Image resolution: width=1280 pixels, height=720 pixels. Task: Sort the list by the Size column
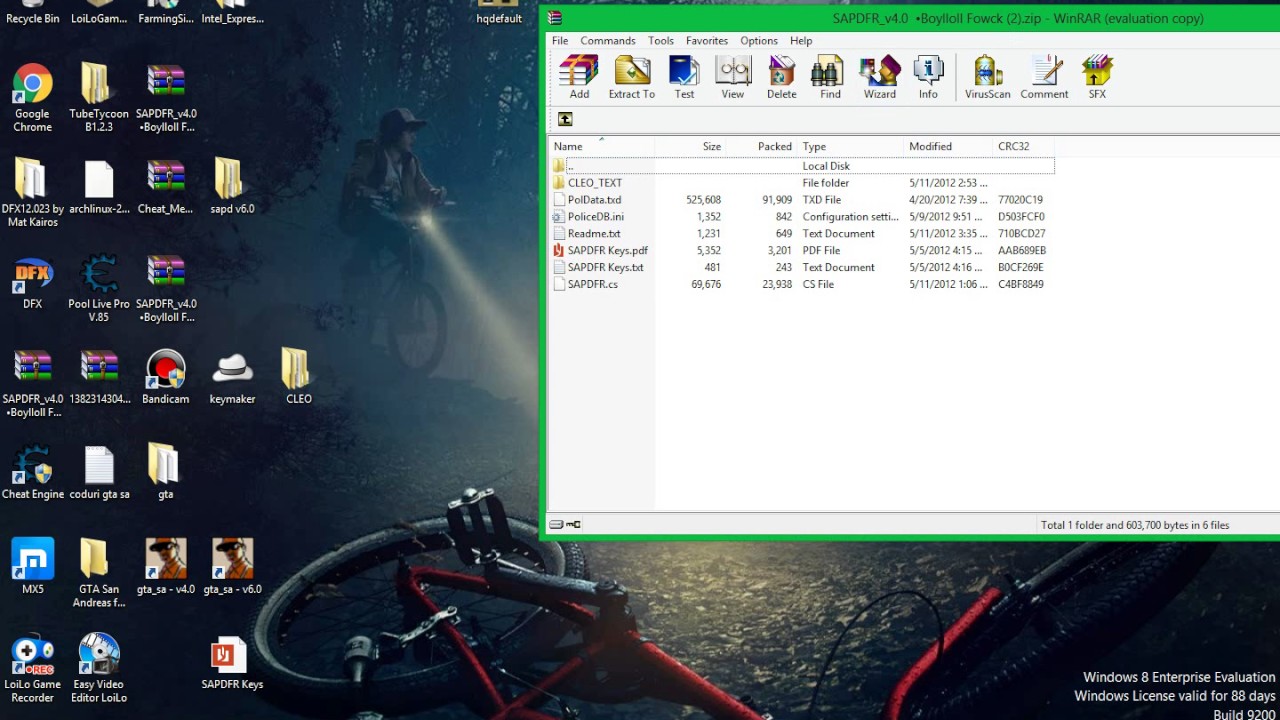[690, 146]
